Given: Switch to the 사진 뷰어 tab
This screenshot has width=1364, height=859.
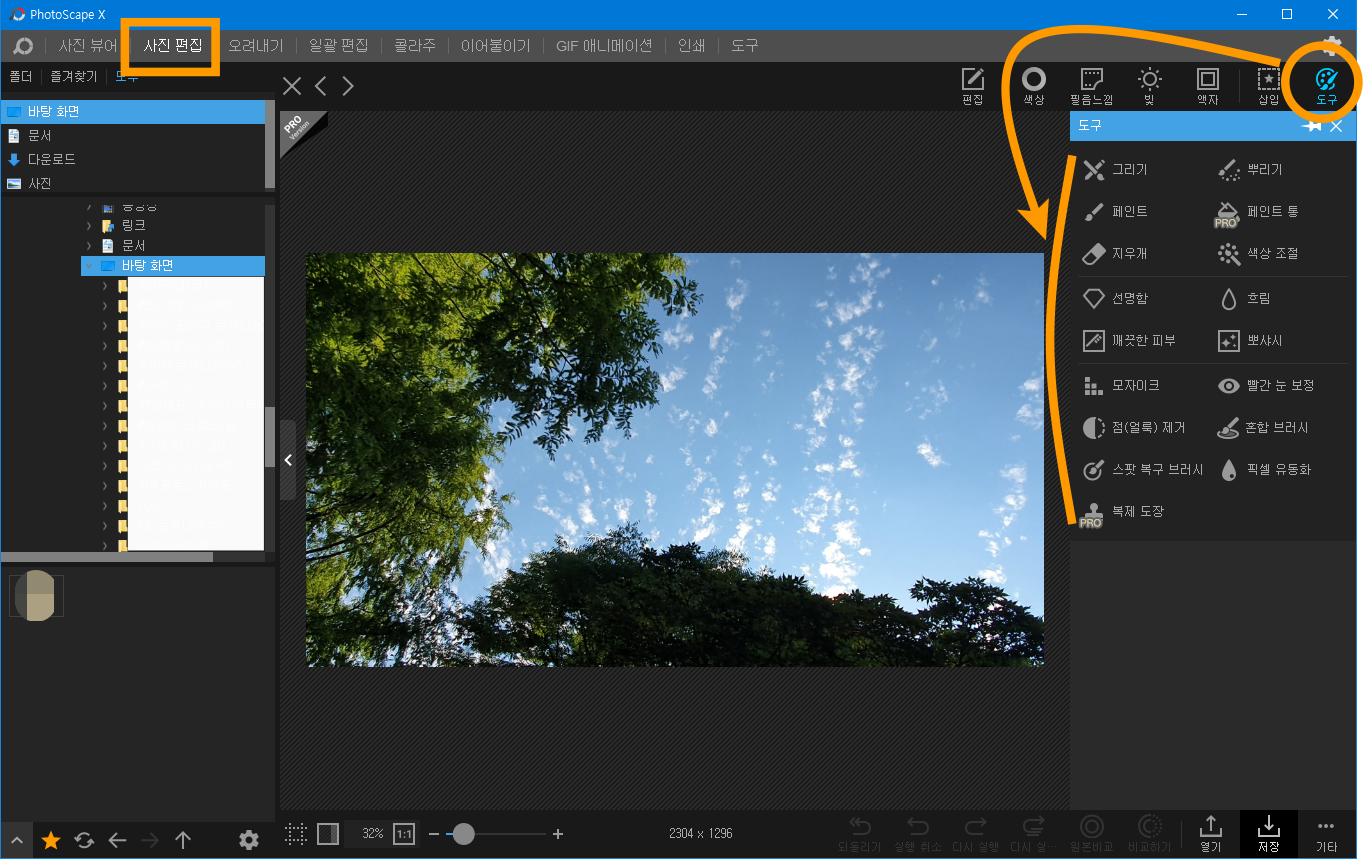Looking at the screenshot, I should point(88,46).
